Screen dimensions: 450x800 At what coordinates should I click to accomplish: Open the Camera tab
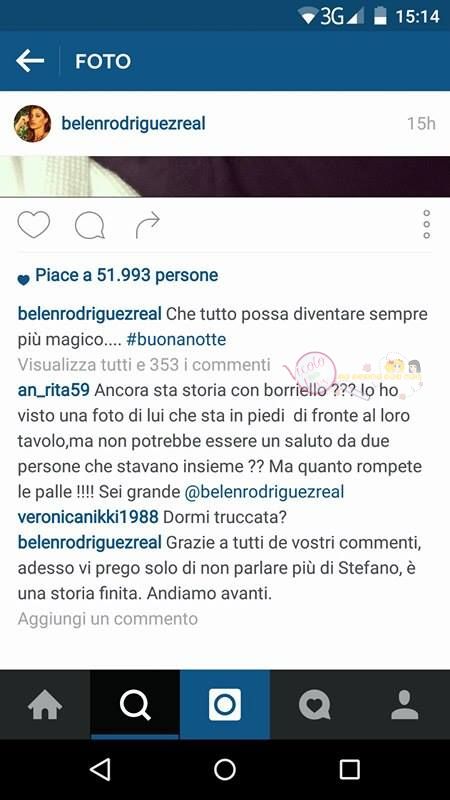(x=225, y=705)
